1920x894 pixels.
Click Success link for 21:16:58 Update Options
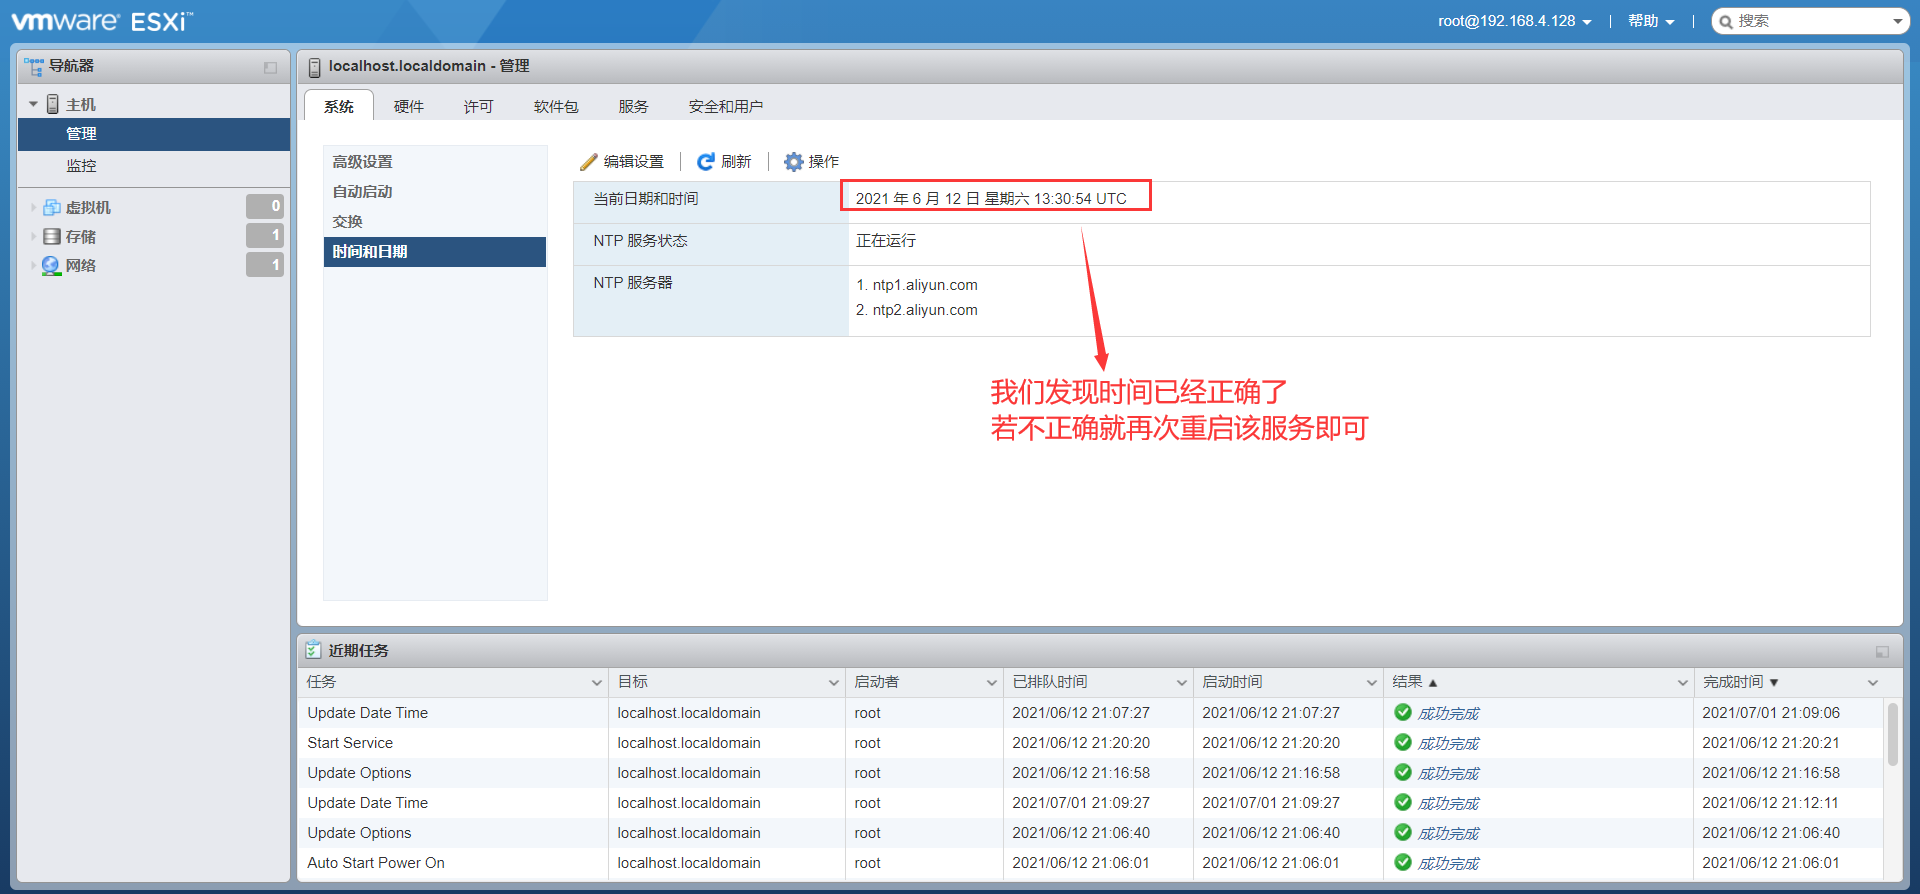1448,773
